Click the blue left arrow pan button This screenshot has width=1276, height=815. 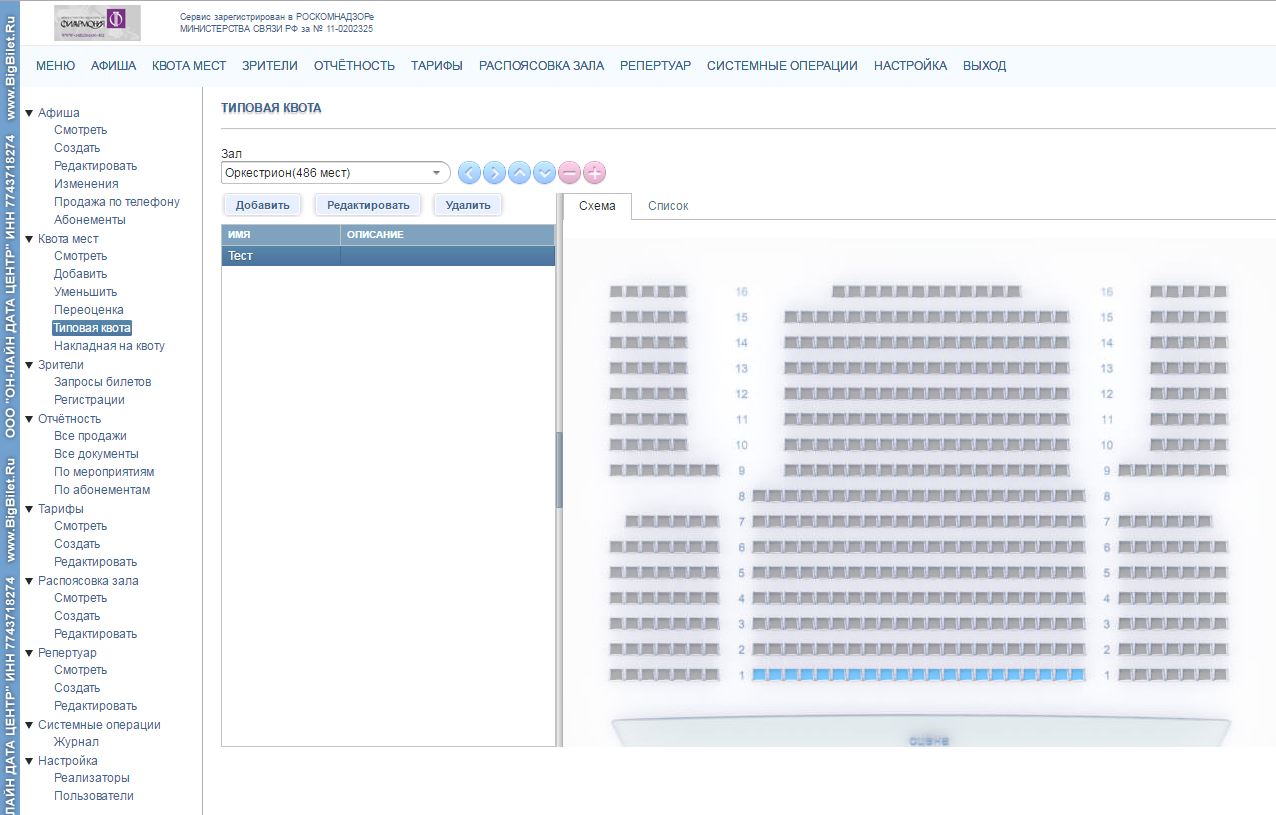[469, 173]
